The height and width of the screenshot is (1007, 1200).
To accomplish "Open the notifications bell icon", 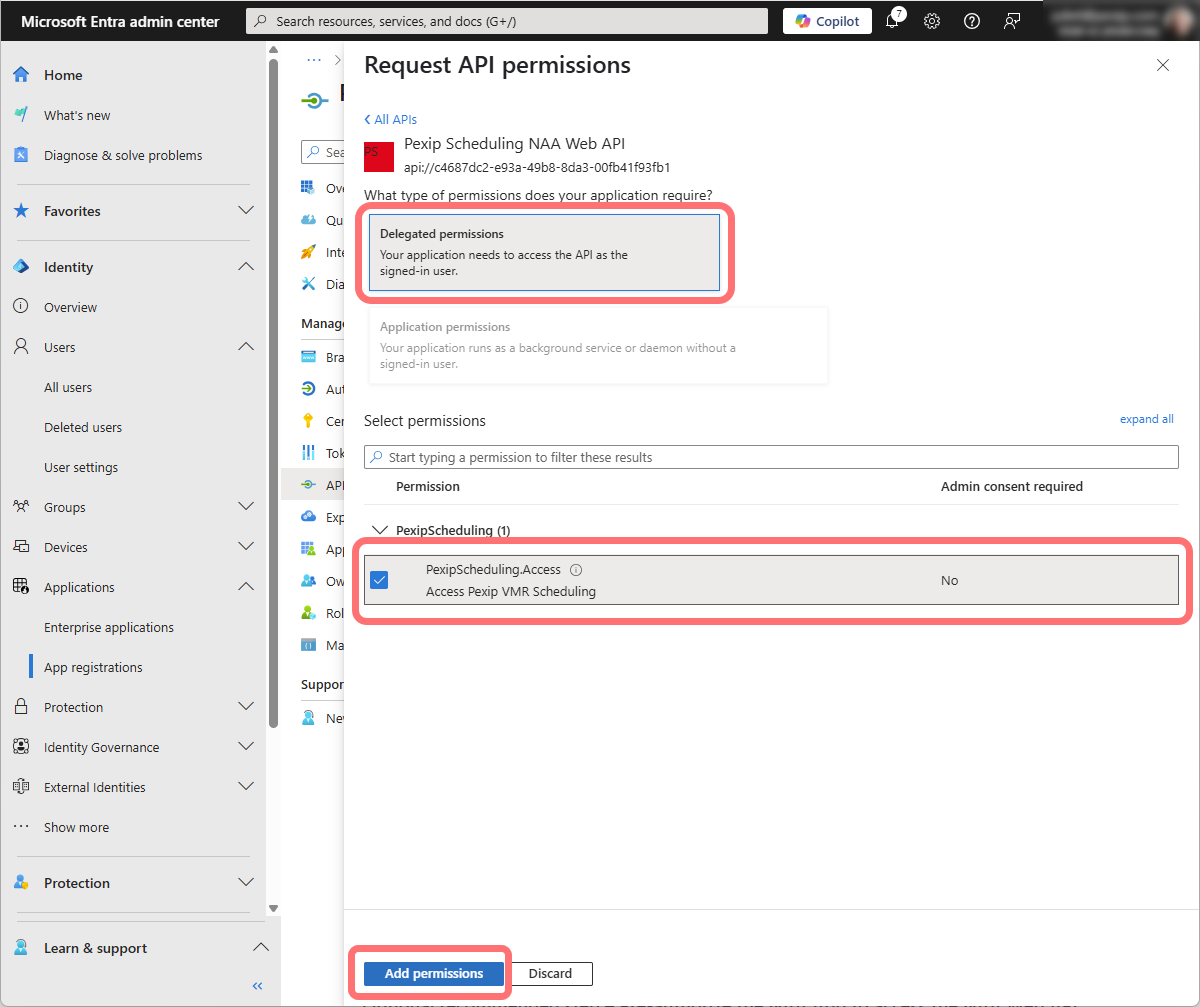I will pos(892,21).
